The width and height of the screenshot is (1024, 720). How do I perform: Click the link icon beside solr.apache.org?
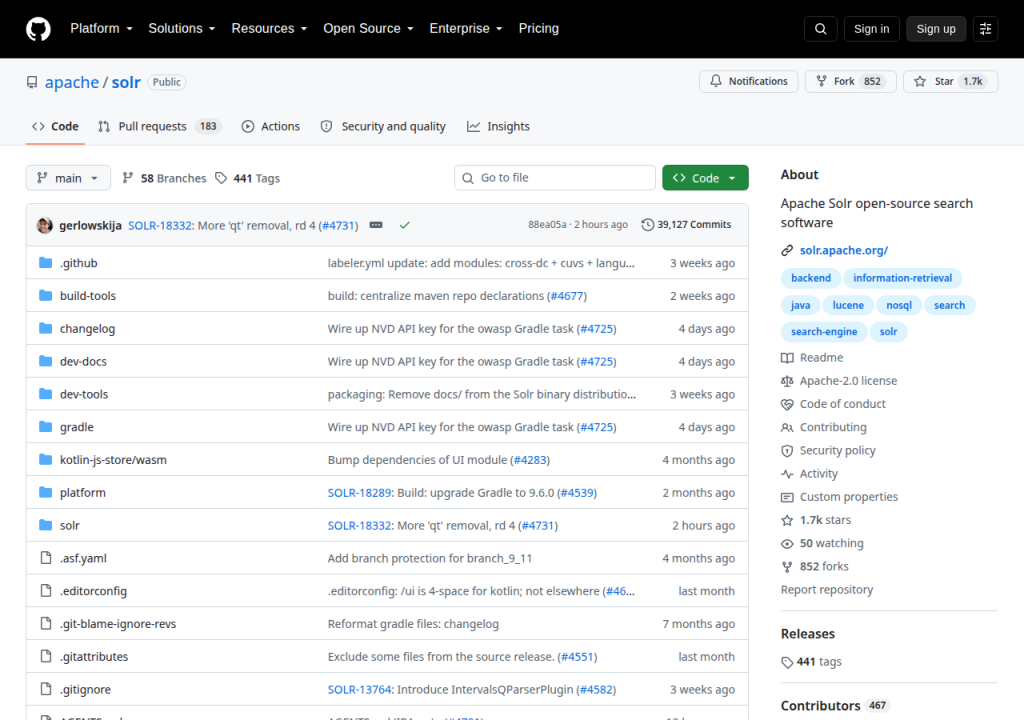[x=787, y=251]
